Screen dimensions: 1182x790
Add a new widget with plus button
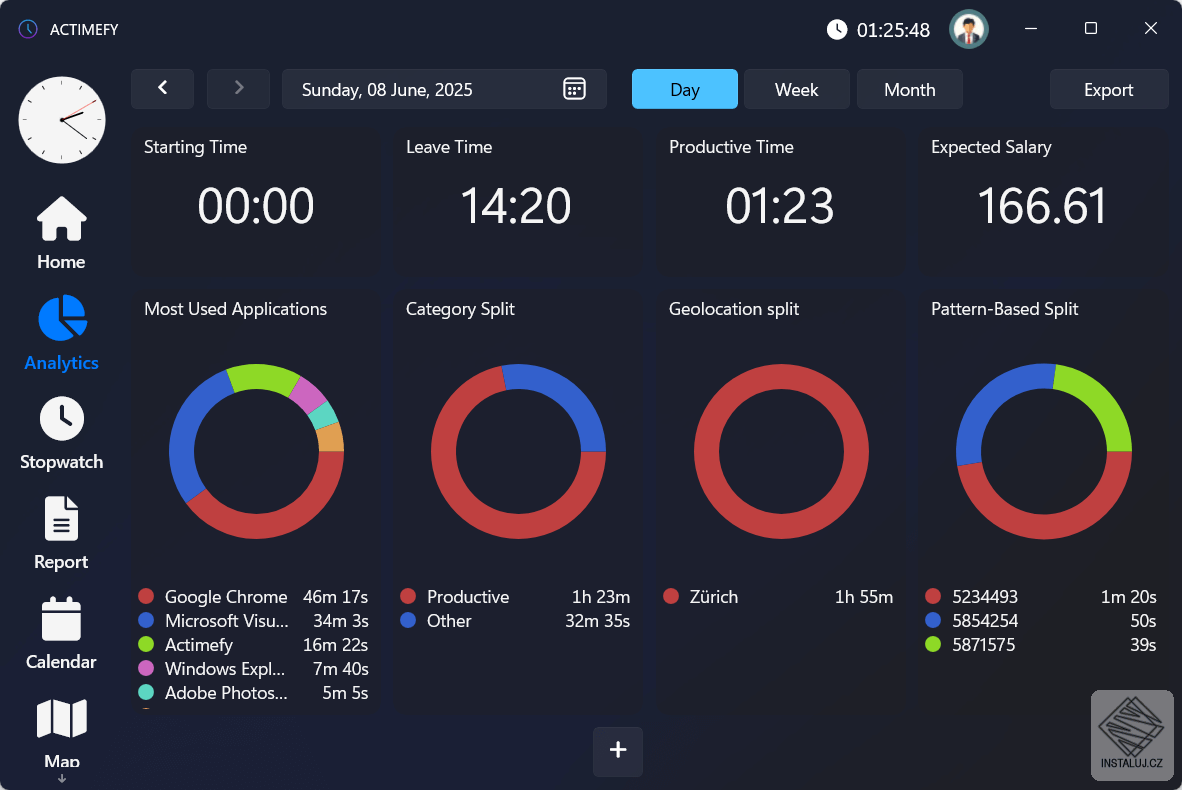click(x=618, y=751)
